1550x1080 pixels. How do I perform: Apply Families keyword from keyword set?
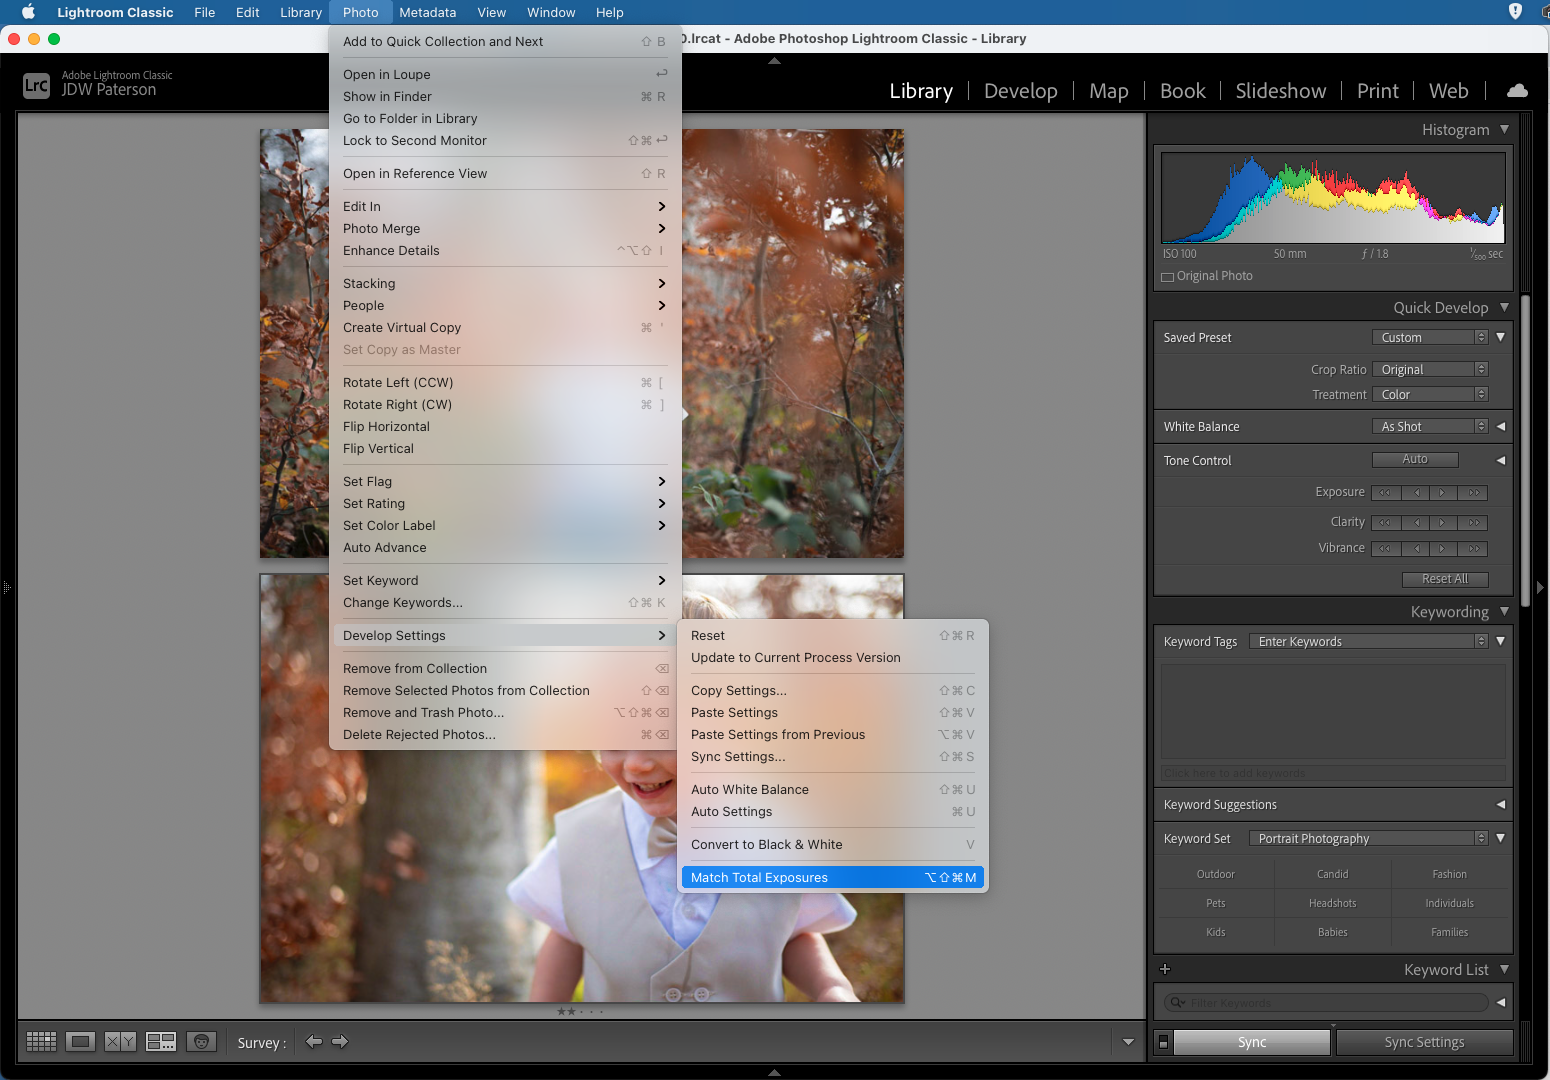(1450, 933)
